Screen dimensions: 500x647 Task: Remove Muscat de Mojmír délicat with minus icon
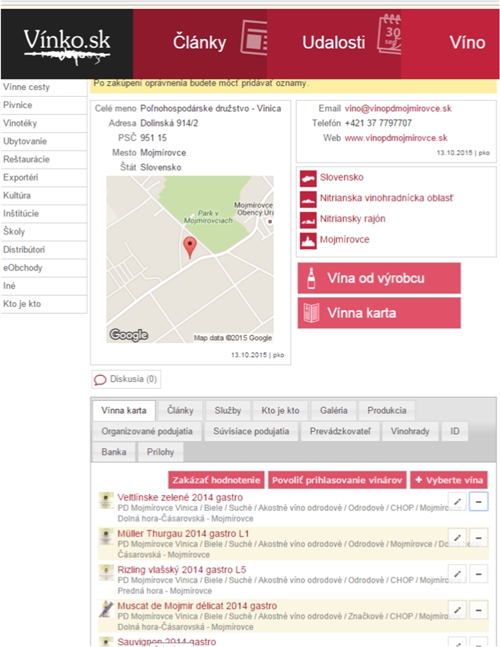coord(479,610)
